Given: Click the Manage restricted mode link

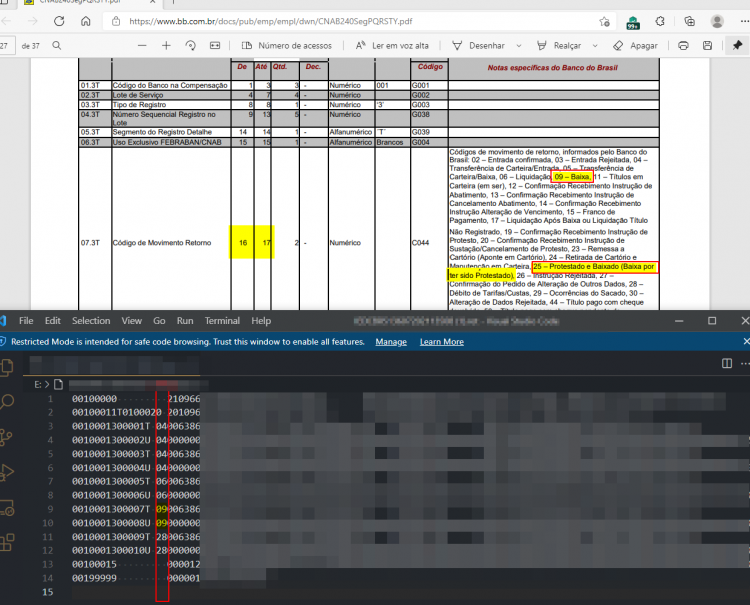Looking at the screenshot, I should (x=391, y=342).
